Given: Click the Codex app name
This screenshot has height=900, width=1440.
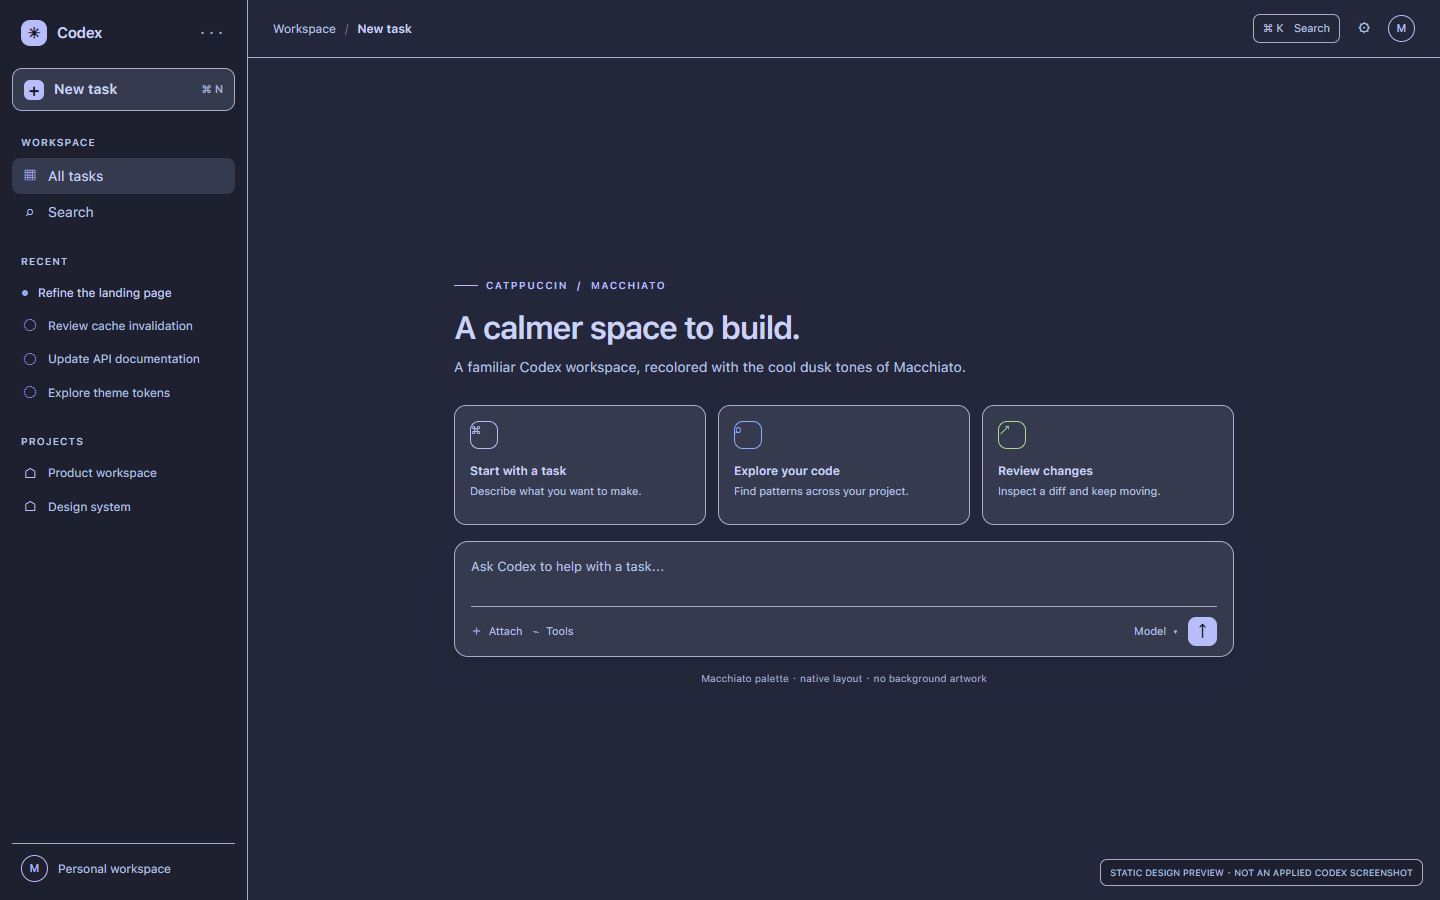Looking at the screenshot, I should click(79, 33).
